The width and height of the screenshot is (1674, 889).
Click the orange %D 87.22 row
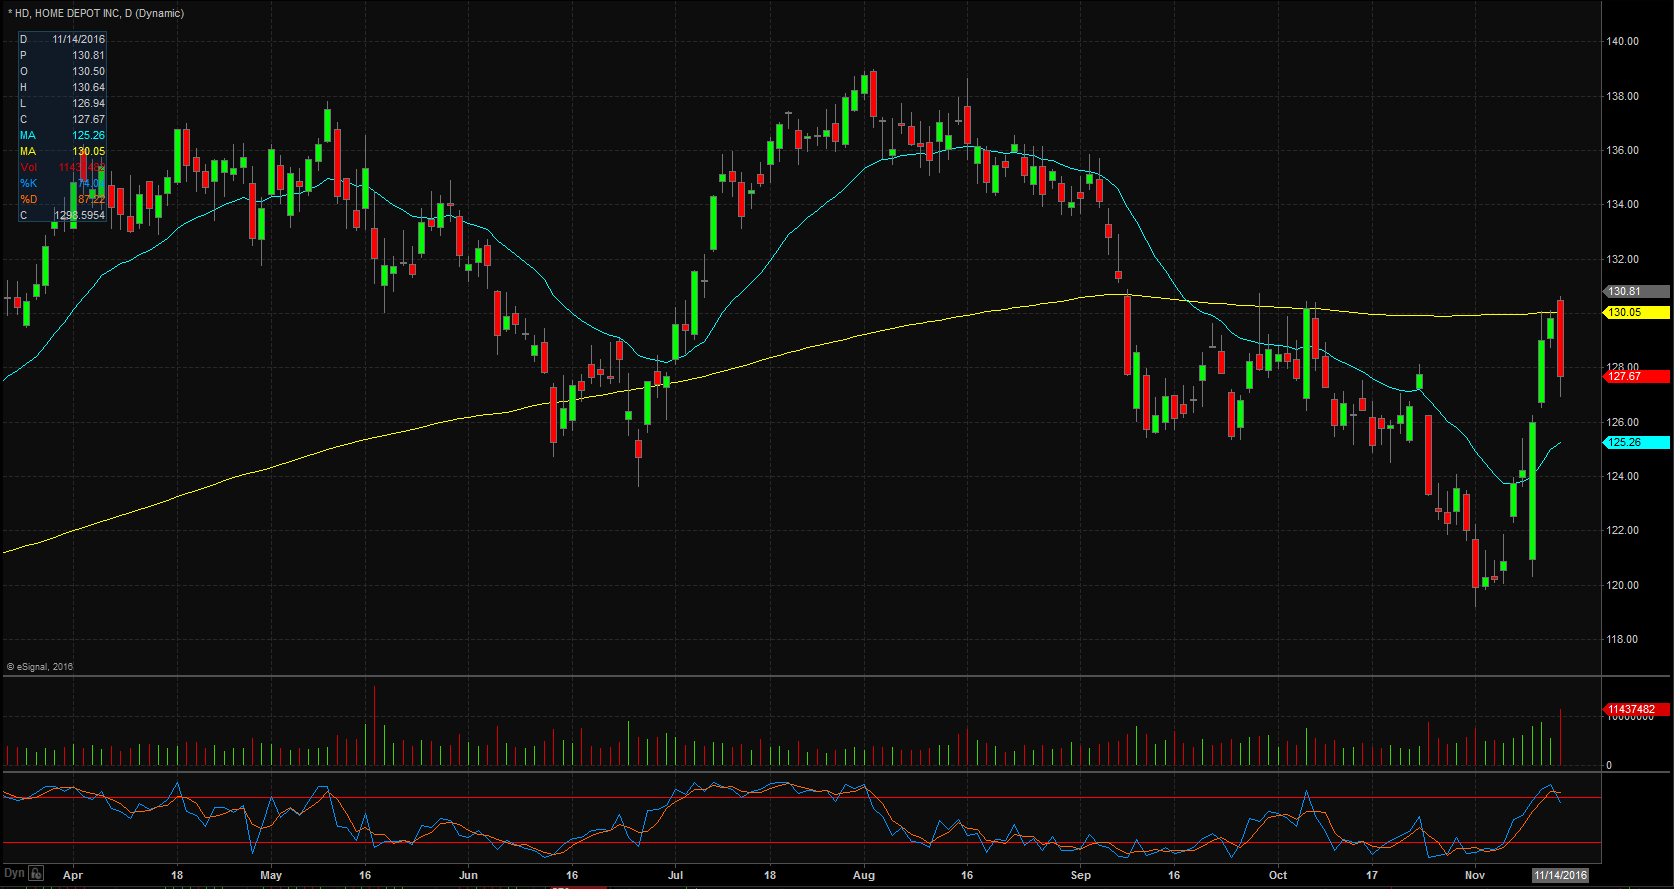click(x=62, y=200)
